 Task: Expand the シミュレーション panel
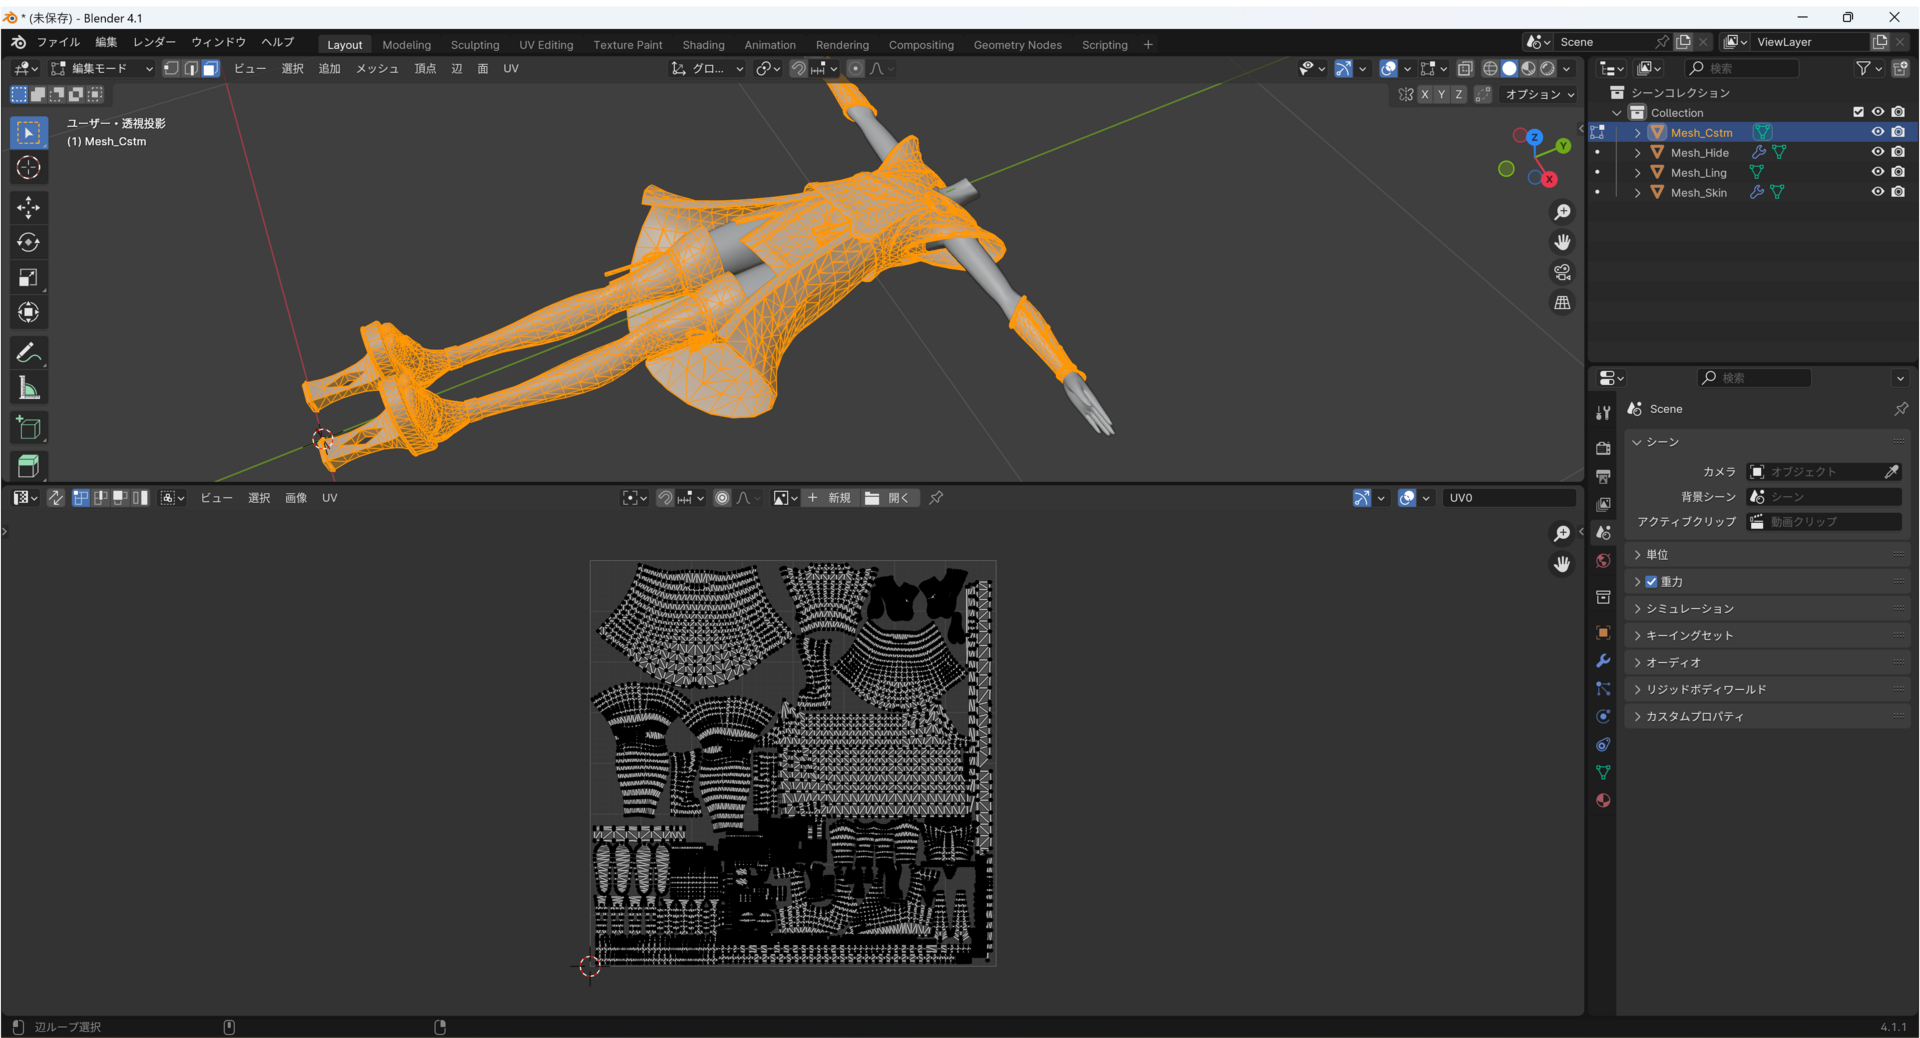click(x=1767, y=608)
